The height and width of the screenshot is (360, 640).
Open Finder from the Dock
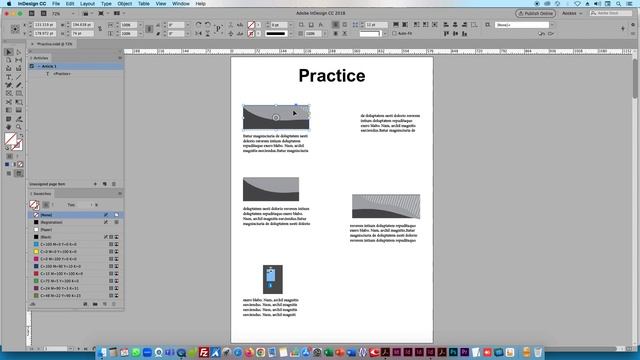[x=102, y=352]
